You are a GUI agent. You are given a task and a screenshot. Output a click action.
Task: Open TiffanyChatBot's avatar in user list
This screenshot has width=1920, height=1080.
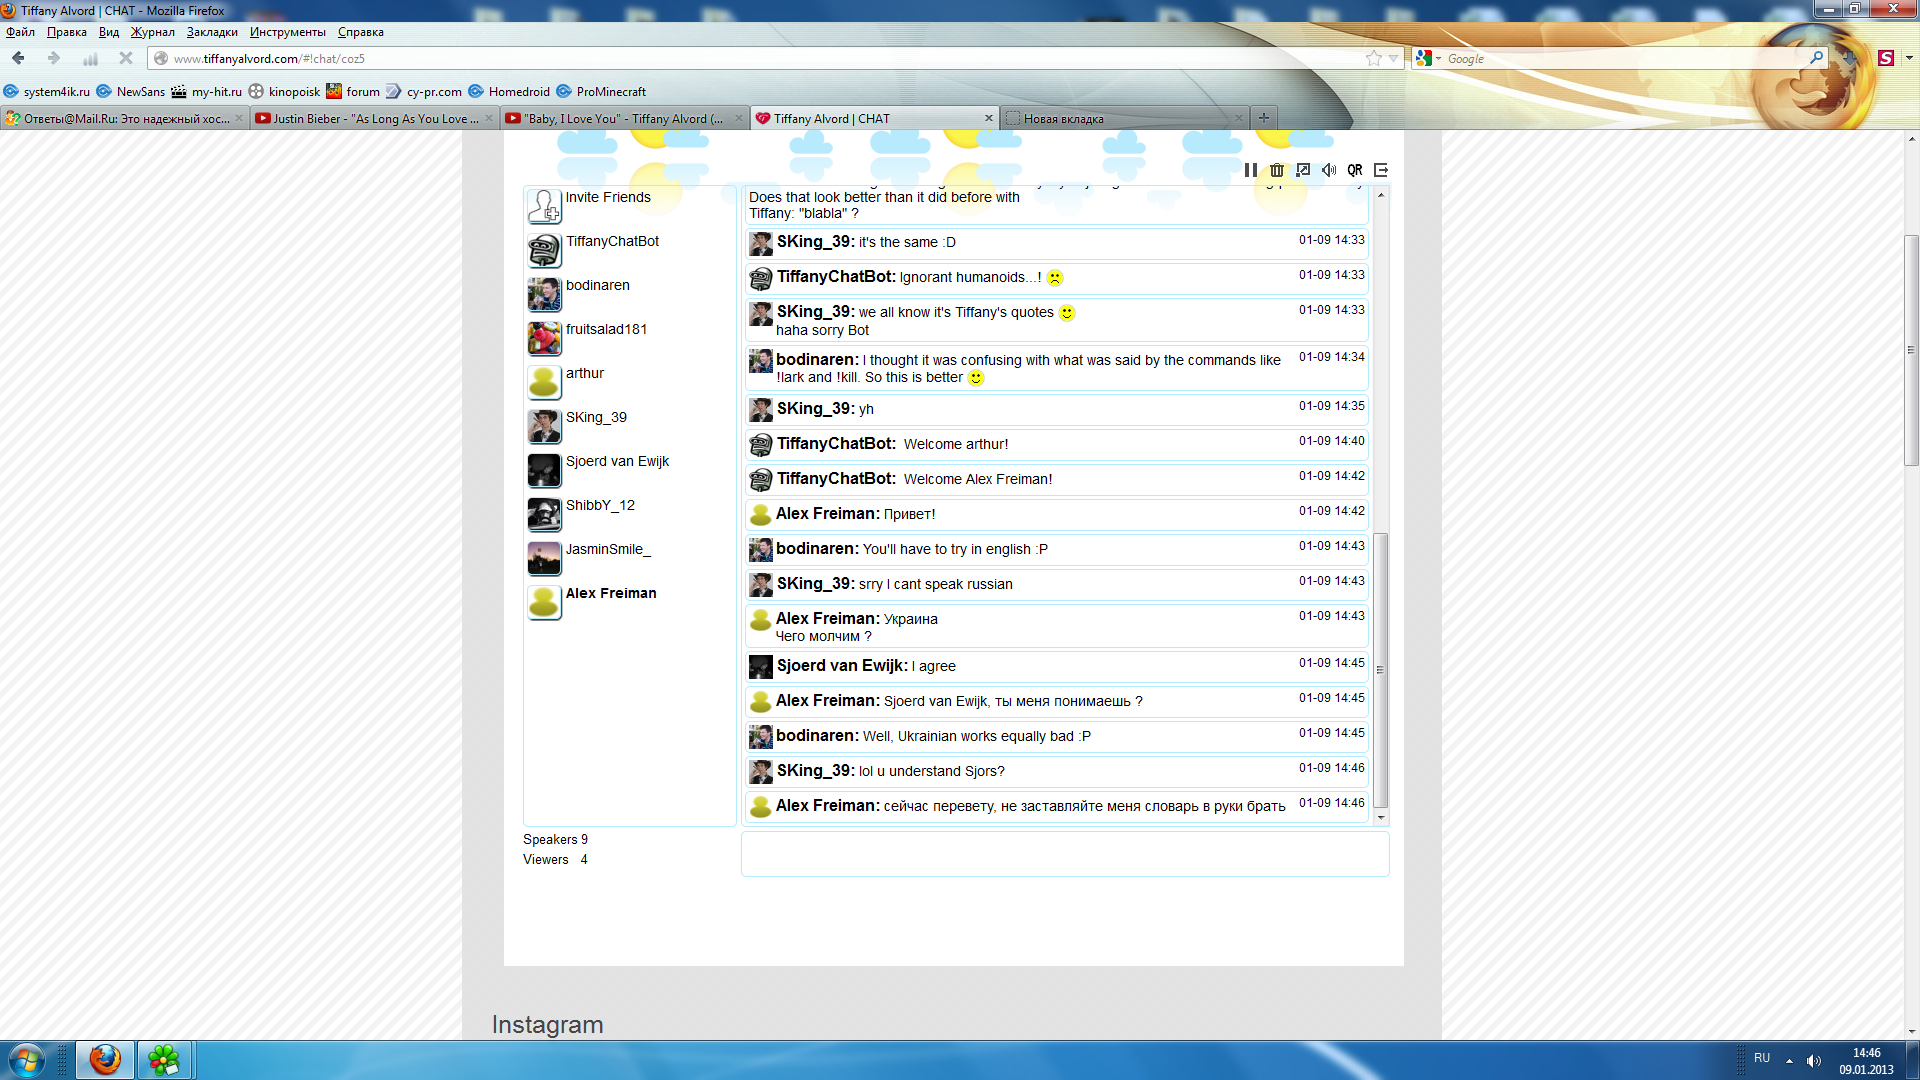coord(544,250)
